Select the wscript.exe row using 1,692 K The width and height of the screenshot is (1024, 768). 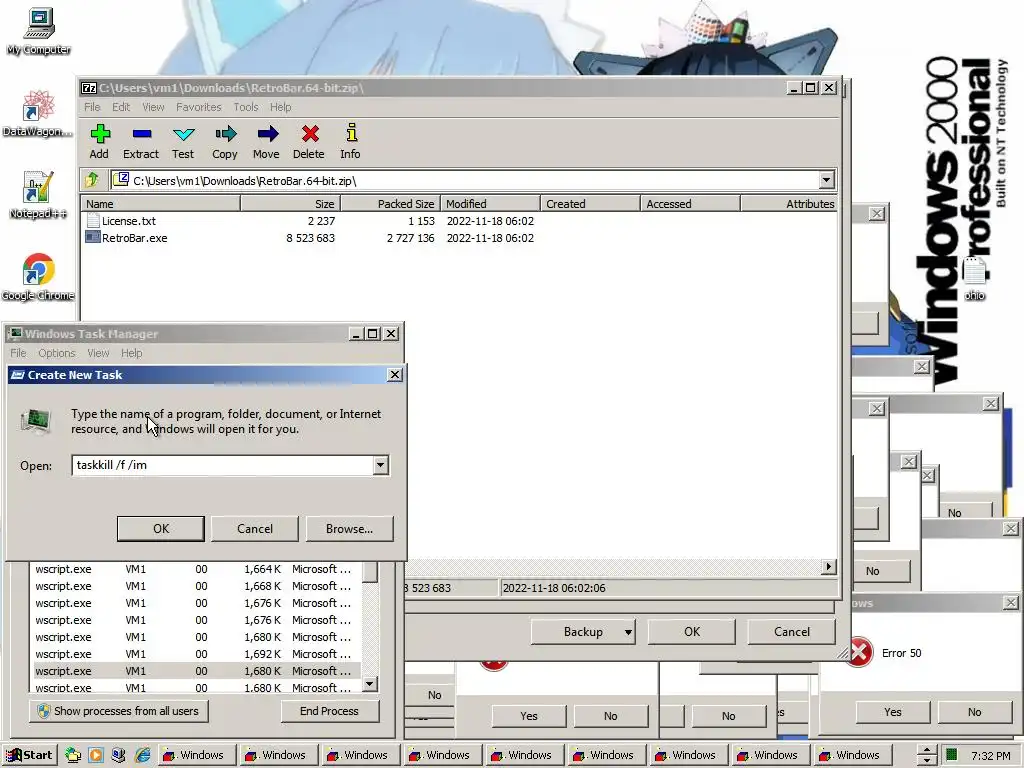point(197,654)
